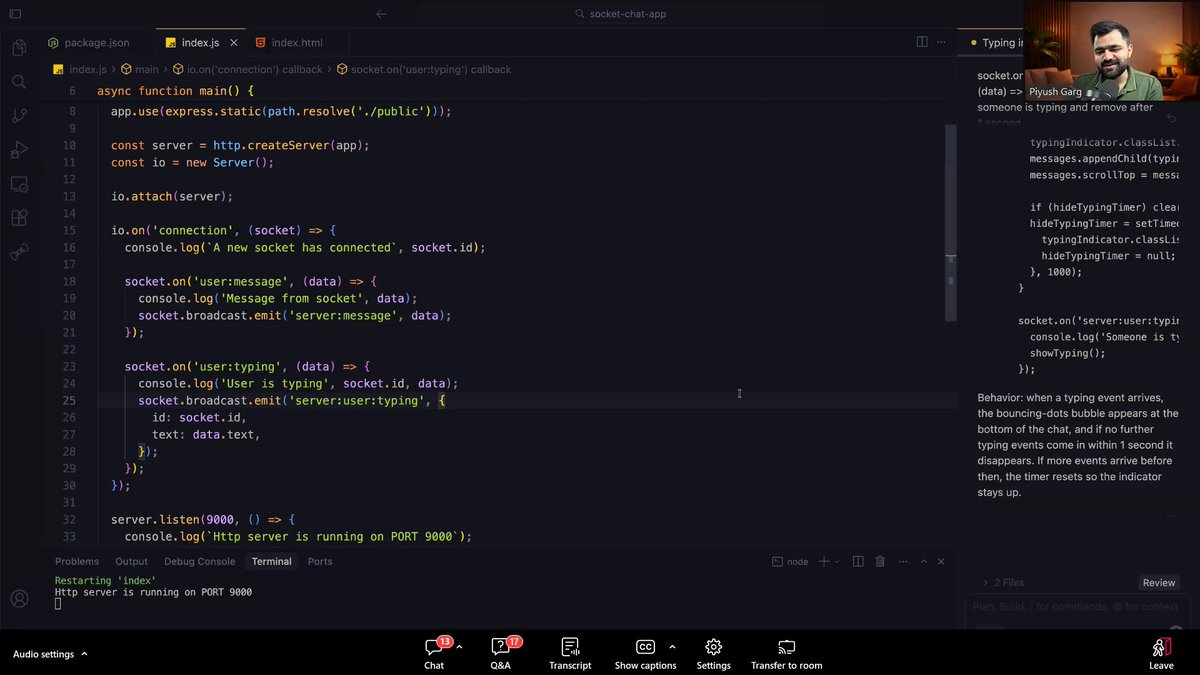Kill the terminal using the trash icon

(x=880, y=561)
